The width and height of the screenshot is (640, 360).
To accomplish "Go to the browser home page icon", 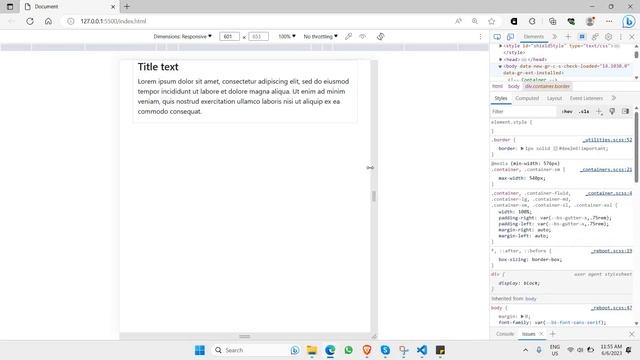I will pos(48,21).
